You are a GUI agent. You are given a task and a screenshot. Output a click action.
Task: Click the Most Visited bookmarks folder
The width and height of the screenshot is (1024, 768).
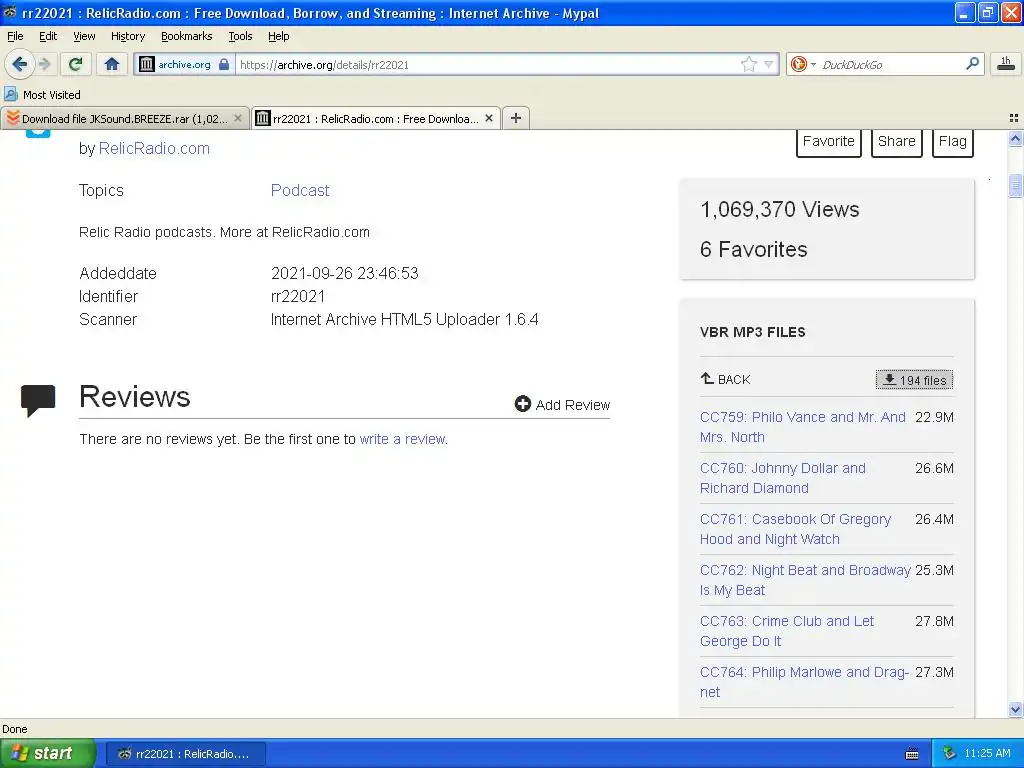(x=43, y=95)
